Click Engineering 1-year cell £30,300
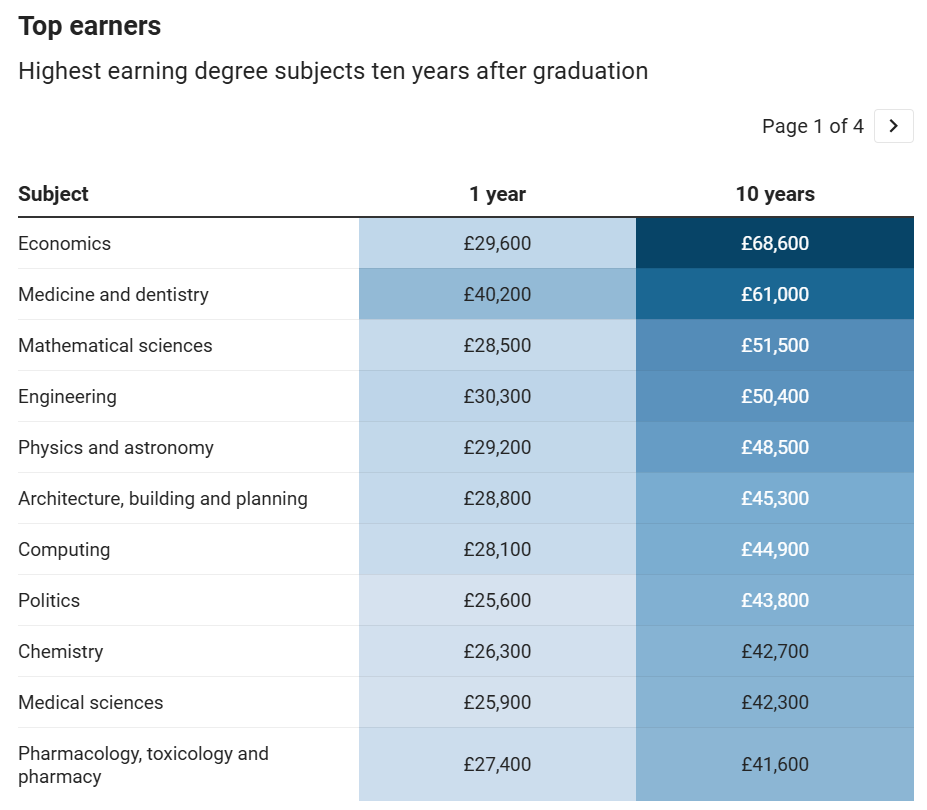The image size is (927, 810). [x=497, y=397]
